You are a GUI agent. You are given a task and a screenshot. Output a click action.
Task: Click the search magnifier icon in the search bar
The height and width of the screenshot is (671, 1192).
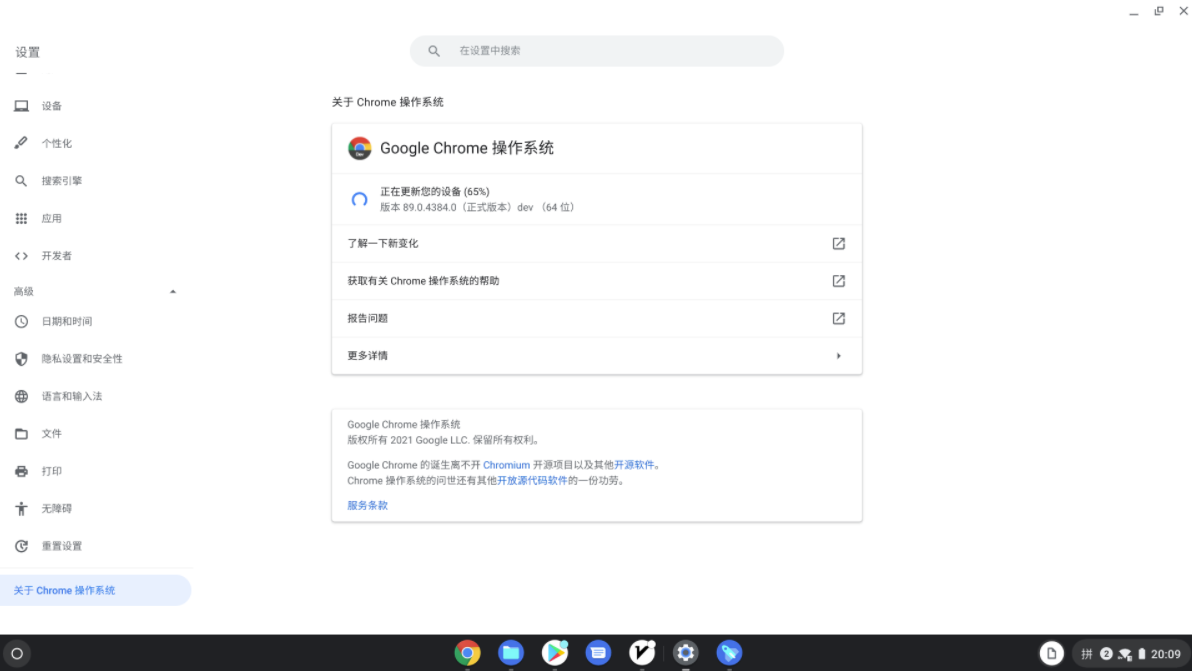(x=433, y=51)
